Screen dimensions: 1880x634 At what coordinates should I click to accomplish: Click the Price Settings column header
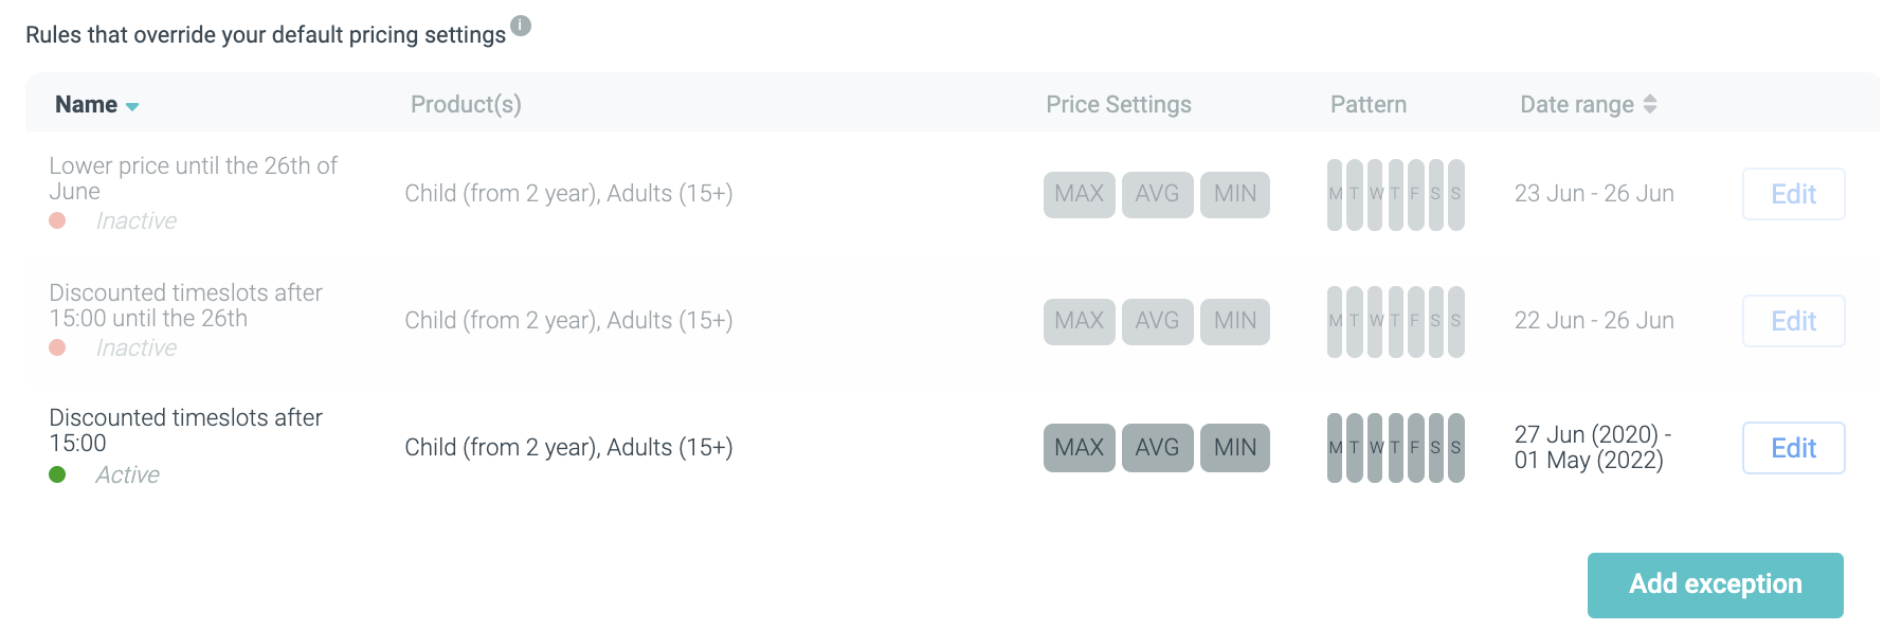click(x=1118, y=104)
